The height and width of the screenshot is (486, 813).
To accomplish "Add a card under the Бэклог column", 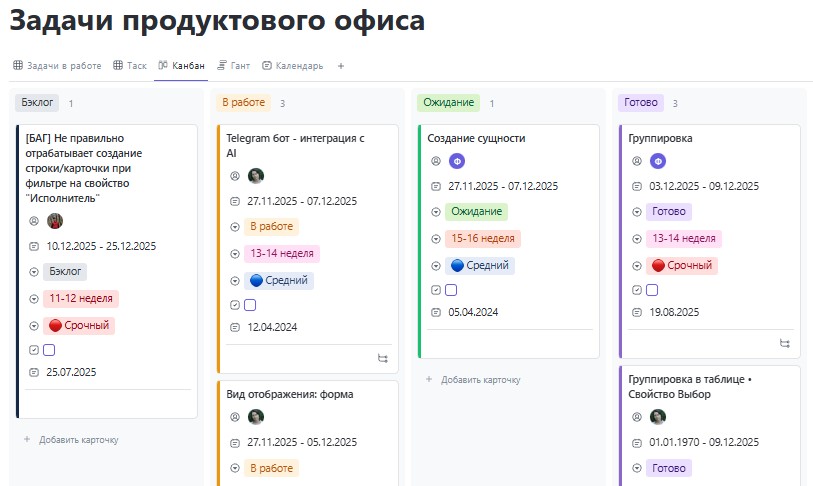I will tap(72, 440).
